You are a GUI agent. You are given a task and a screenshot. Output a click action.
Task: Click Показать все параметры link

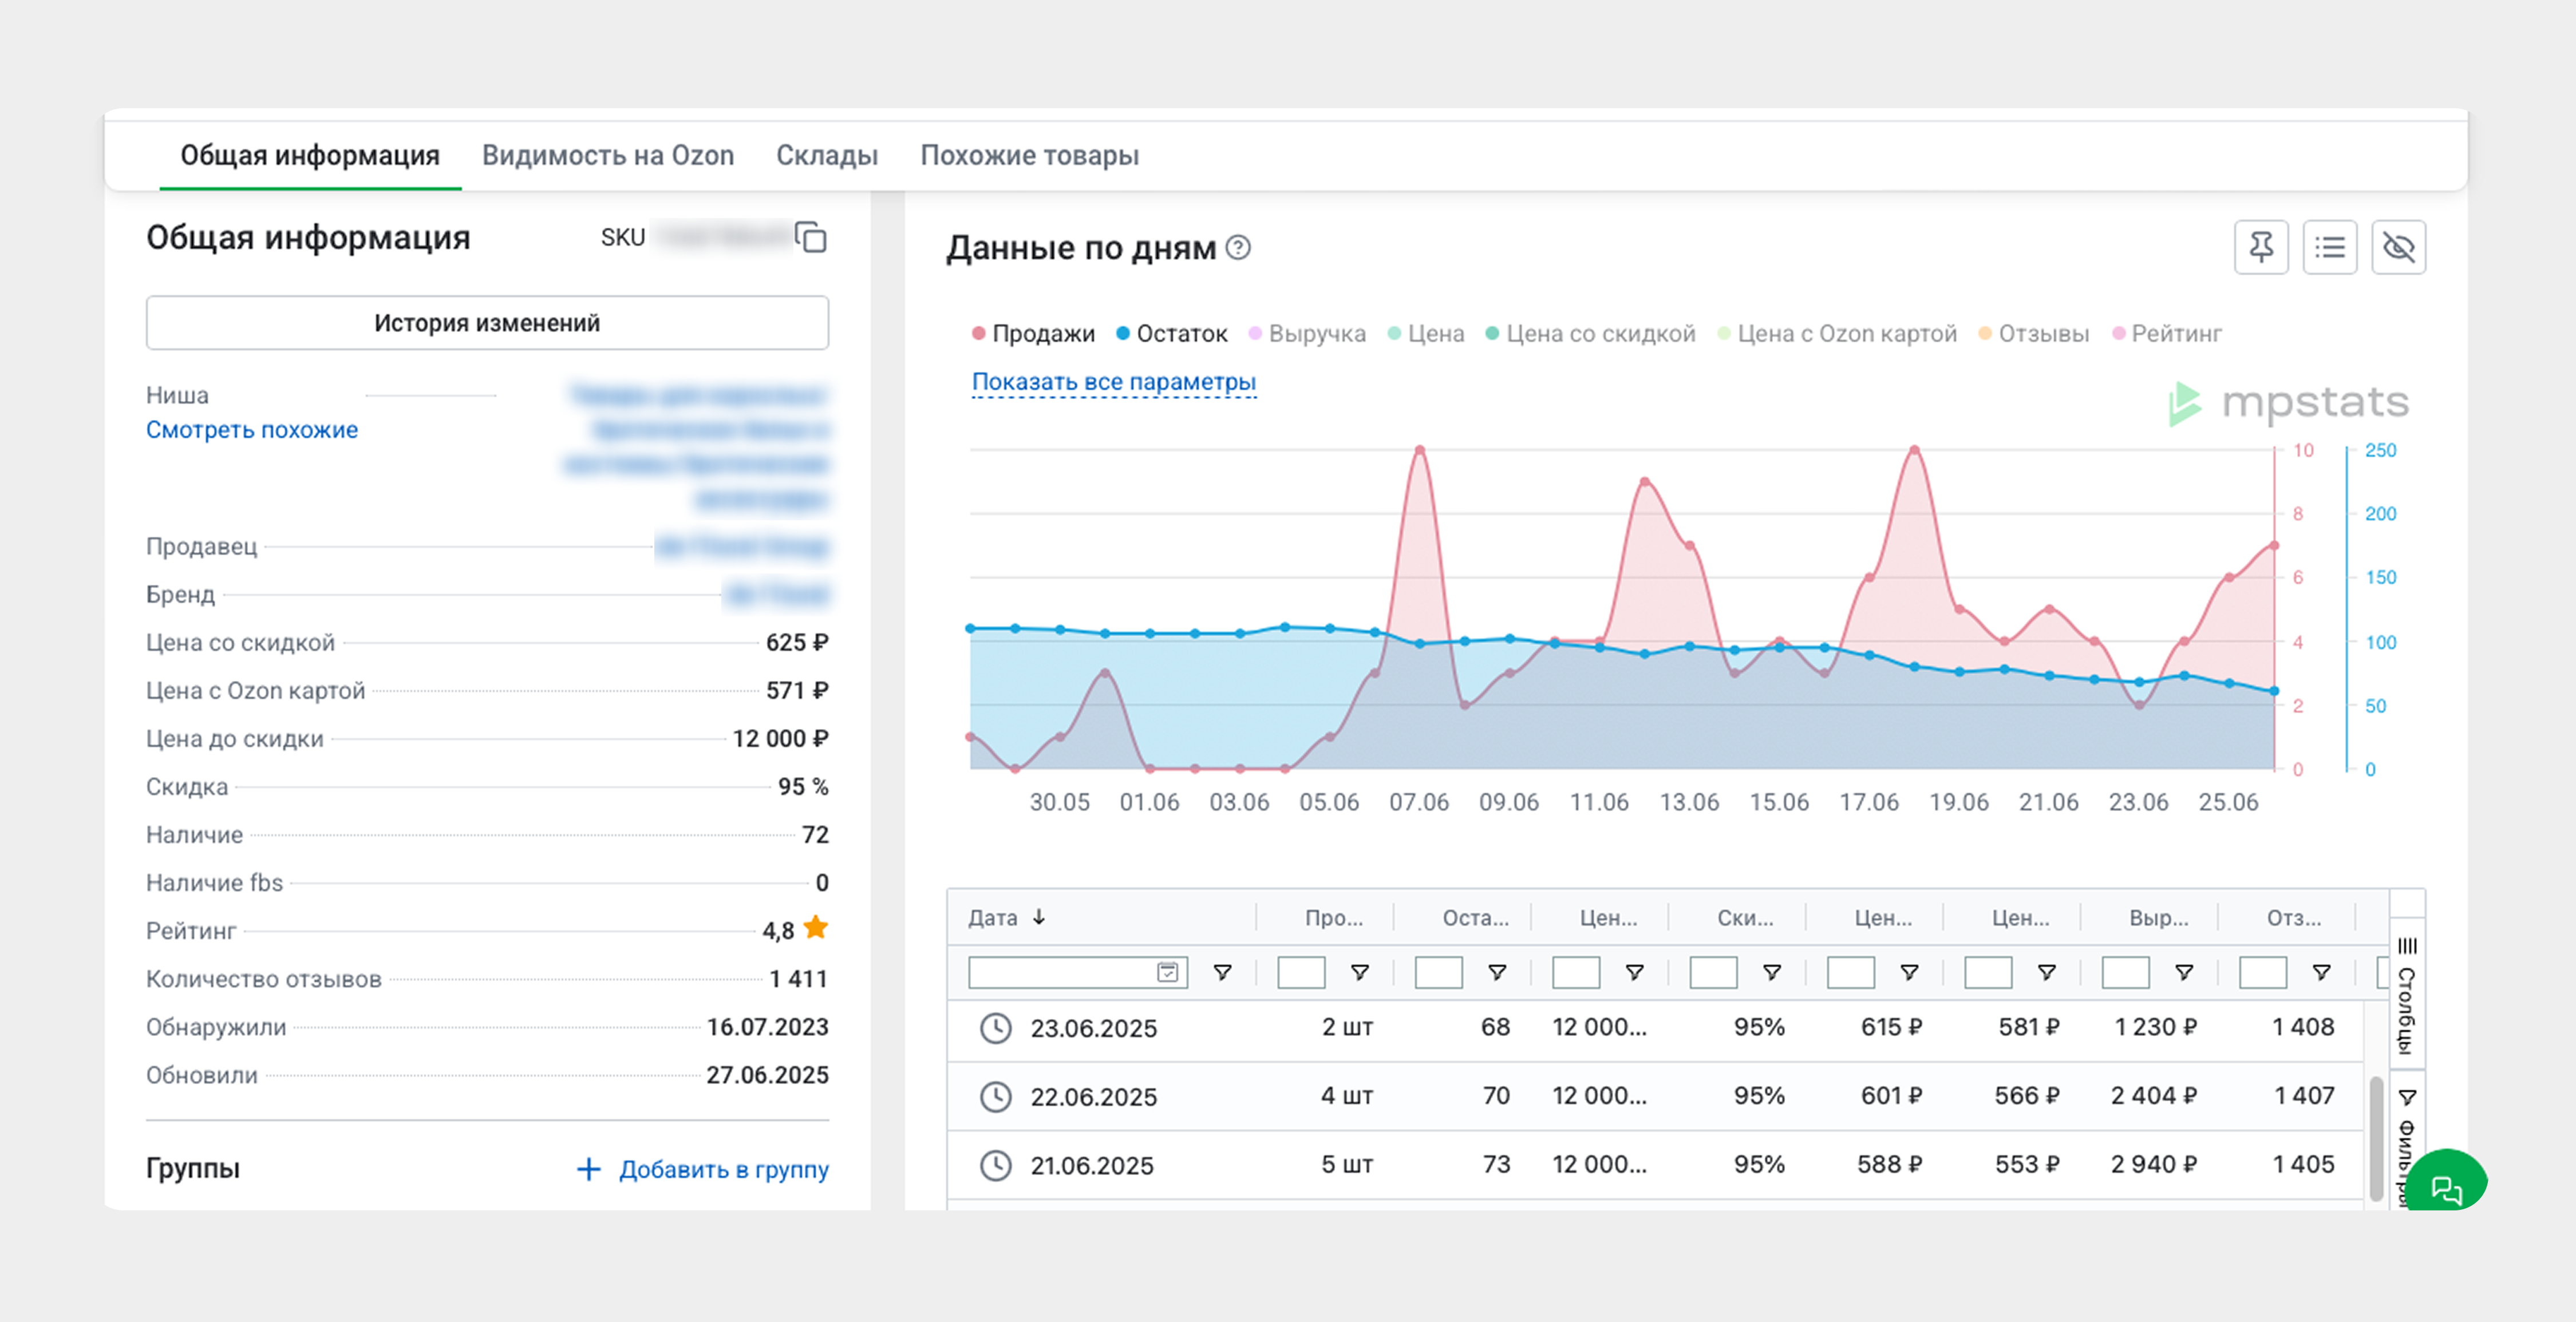[1114, 382]
